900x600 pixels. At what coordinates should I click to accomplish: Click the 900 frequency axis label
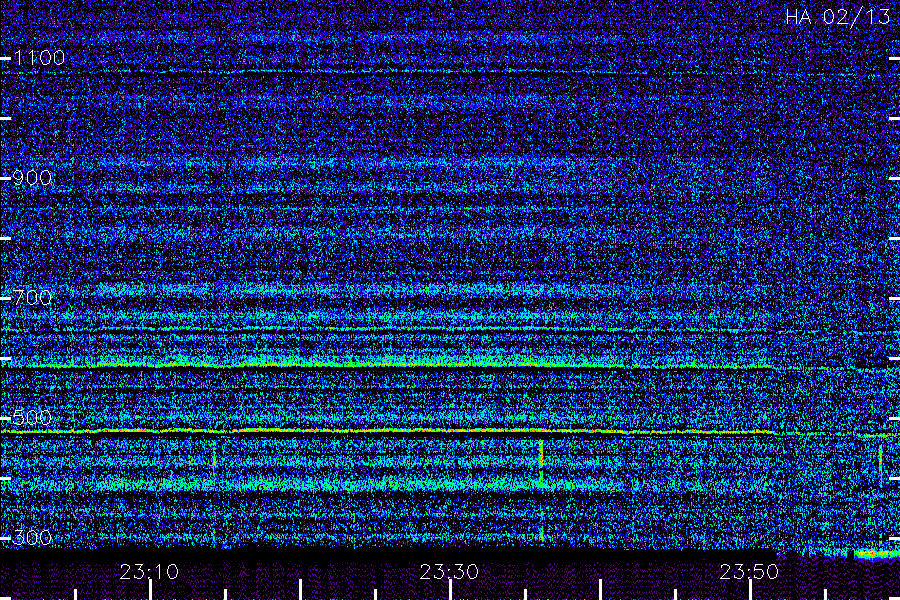click(32, 178)
